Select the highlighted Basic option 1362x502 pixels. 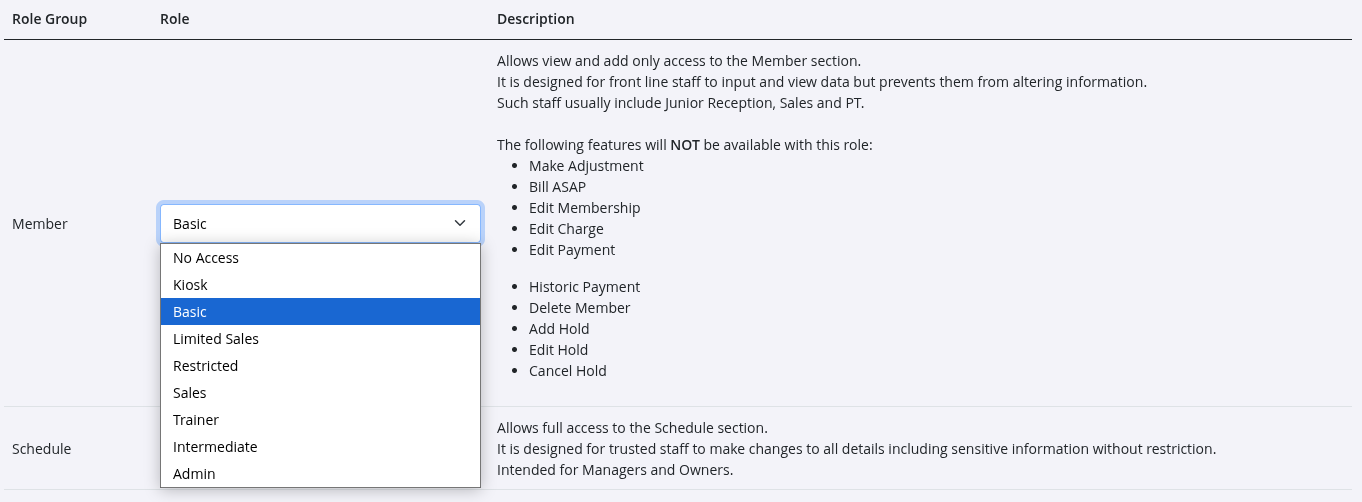coord(190,312)
